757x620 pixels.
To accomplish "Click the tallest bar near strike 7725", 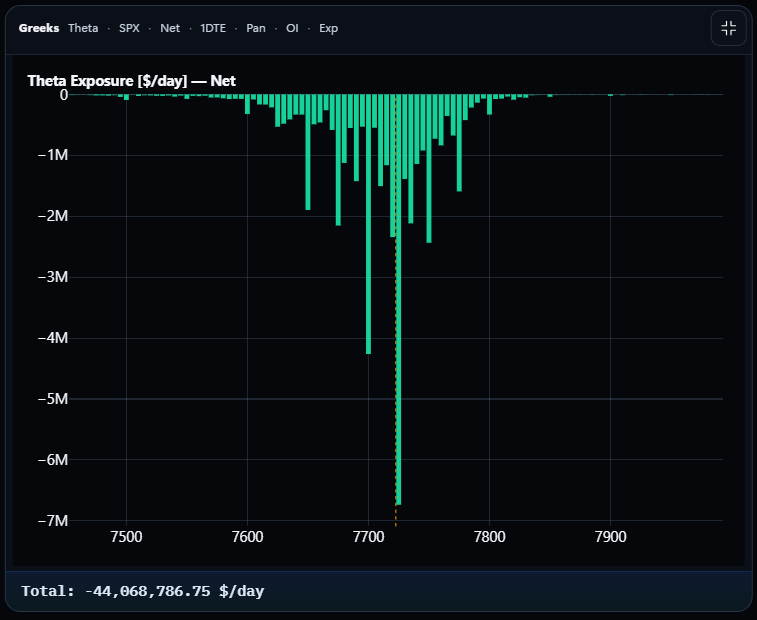I will [398, 299].
